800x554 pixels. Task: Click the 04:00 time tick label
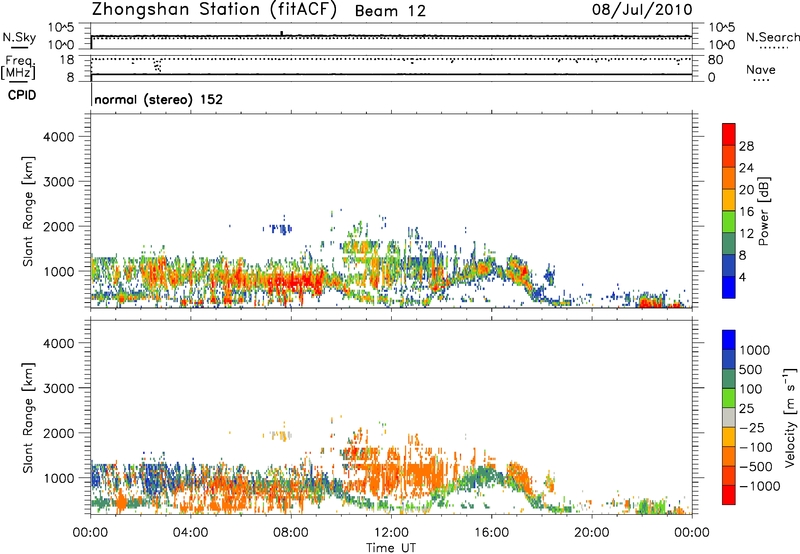(190, 533)
